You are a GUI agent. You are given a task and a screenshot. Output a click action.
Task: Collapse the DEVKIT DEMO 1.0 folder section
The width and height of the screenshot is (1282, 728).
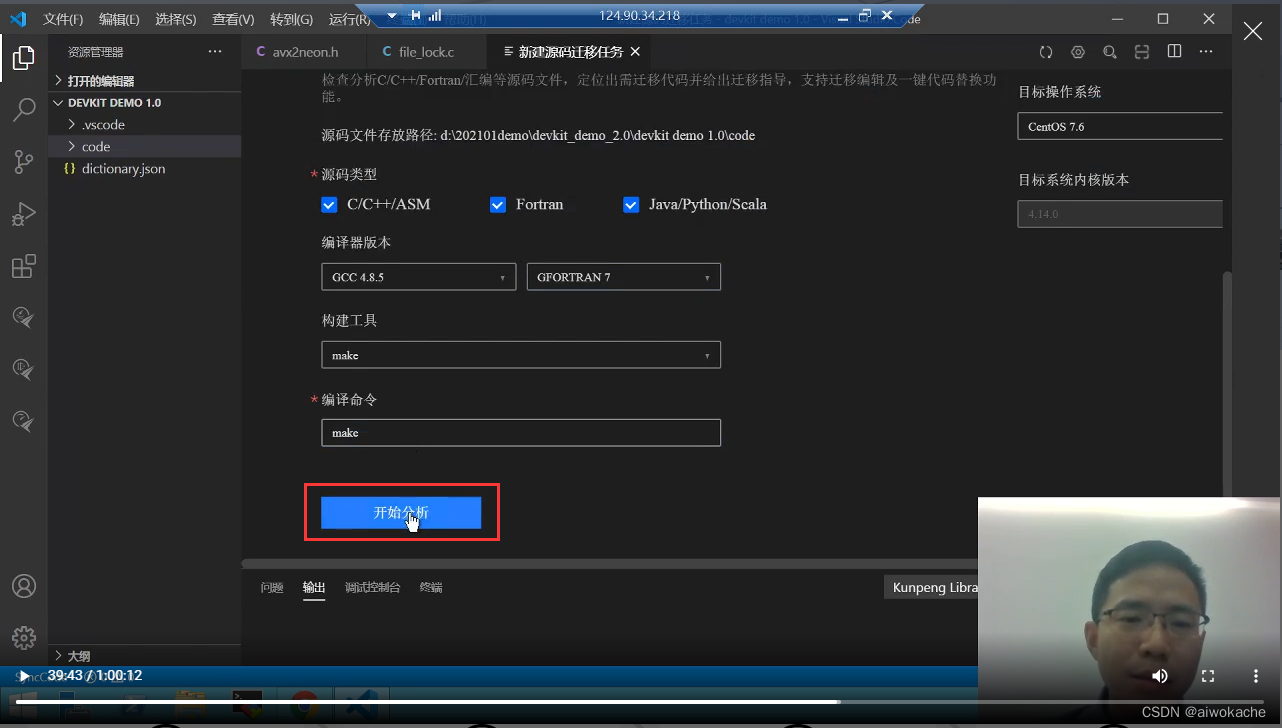point(145,103)
